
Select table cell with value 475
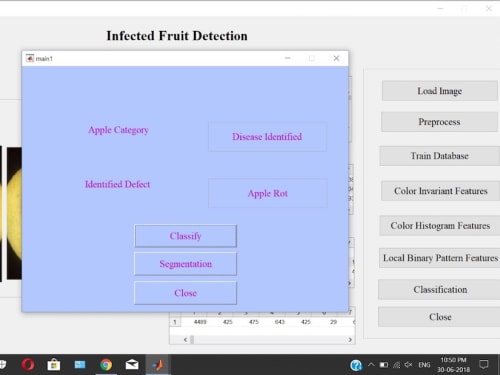coord(254,322)
